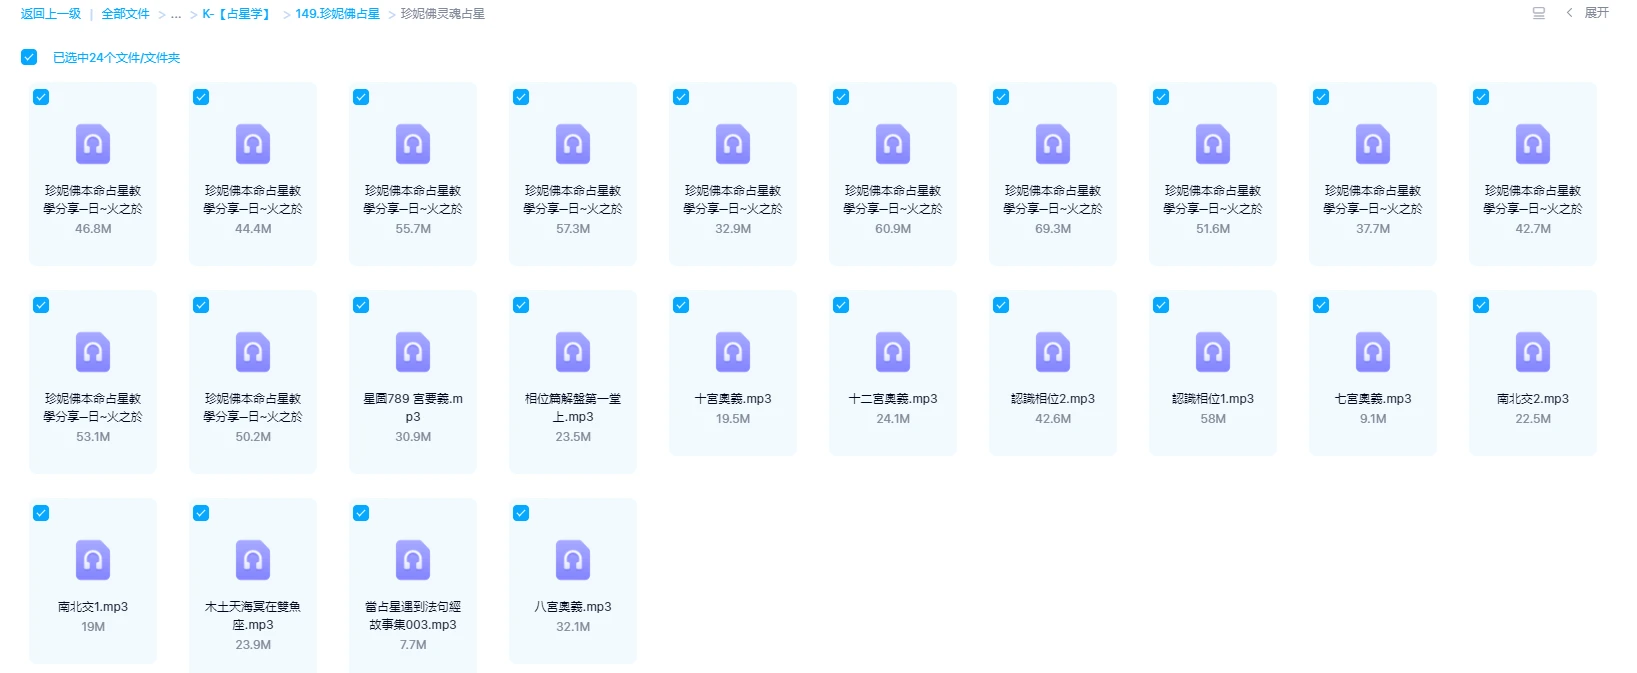Open audio file icon sized 46.8M
Viewport: 1637px width, 673px height.
coord(93,144)
